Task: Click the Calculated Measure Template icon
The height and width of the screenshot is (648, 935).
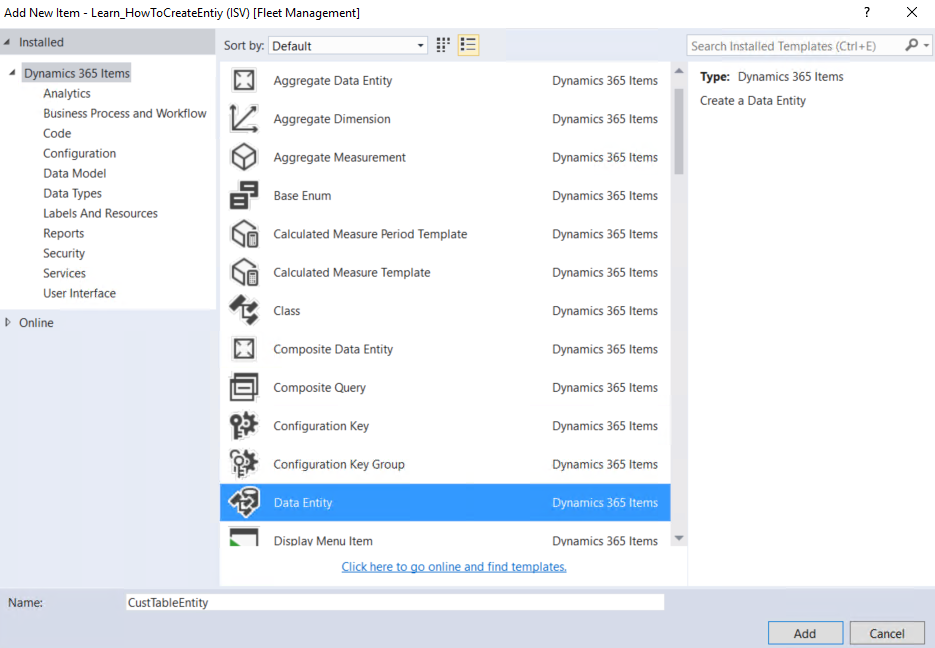Action: [x=244, y=272]
